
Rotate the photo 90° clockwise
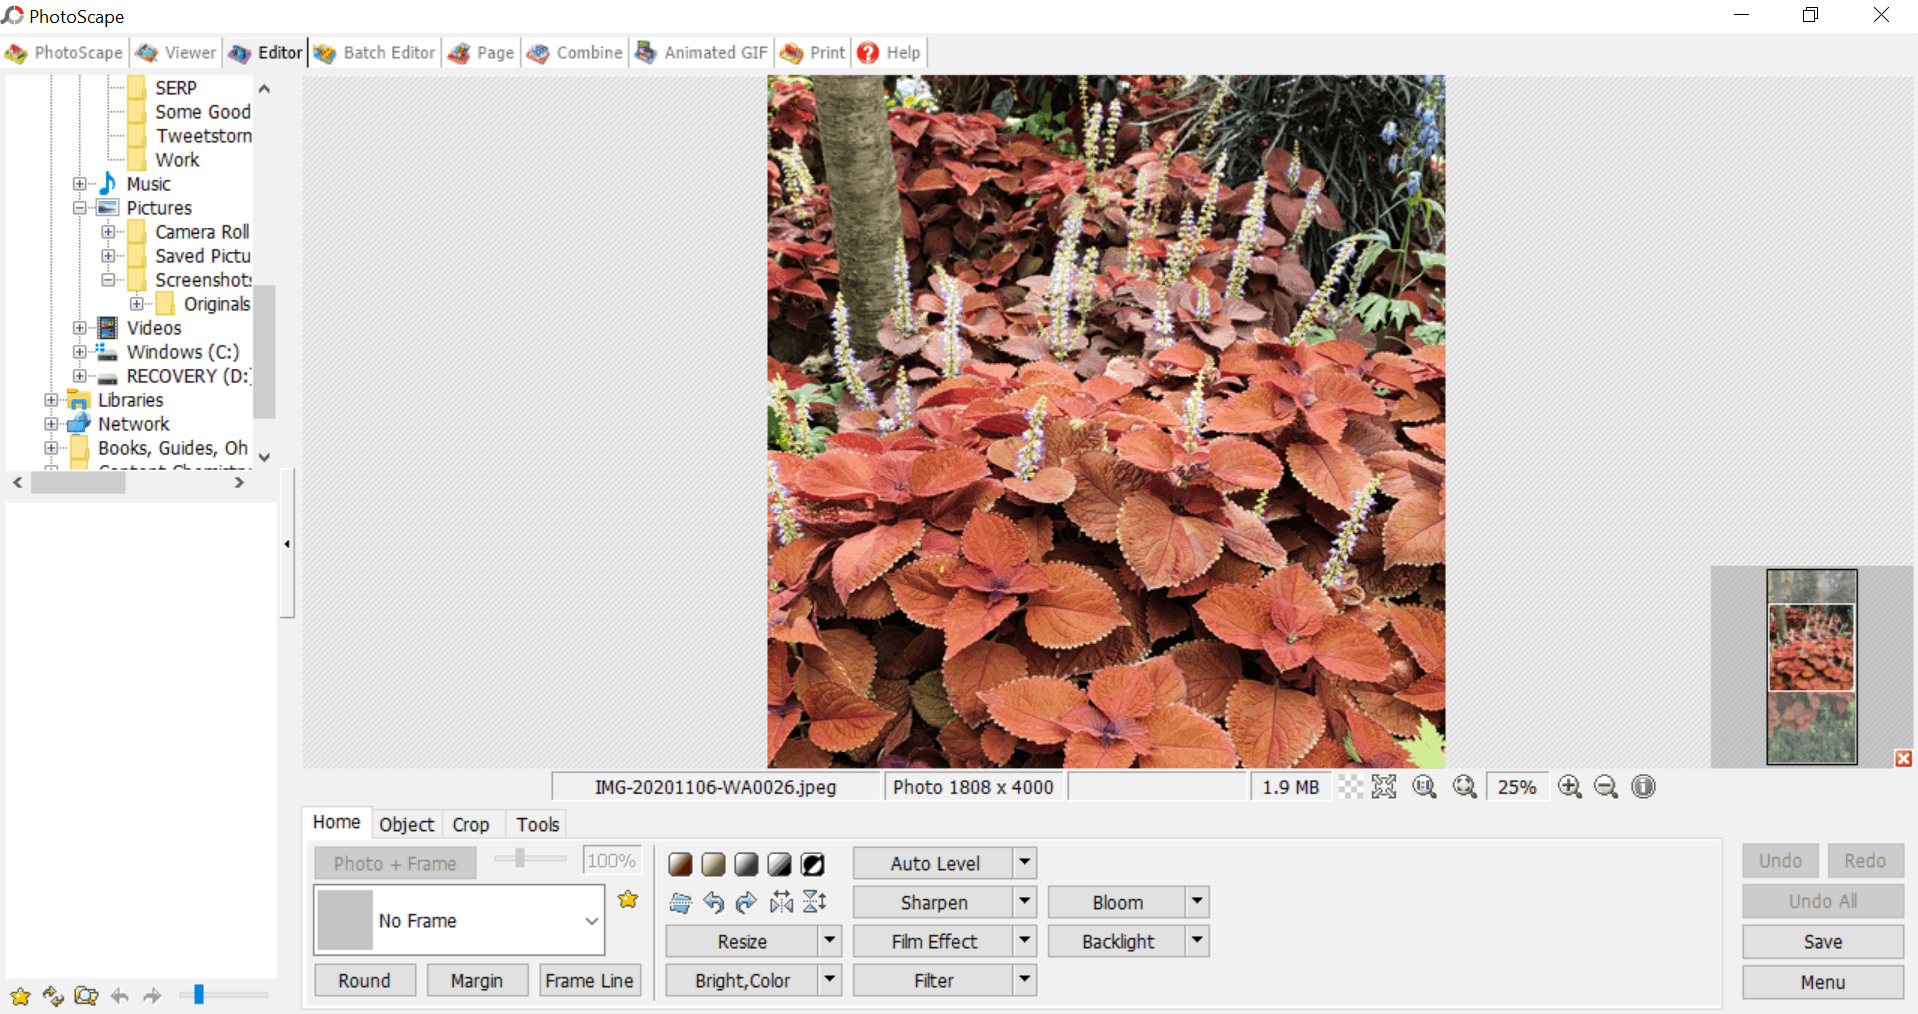click(x=746, y=903)
